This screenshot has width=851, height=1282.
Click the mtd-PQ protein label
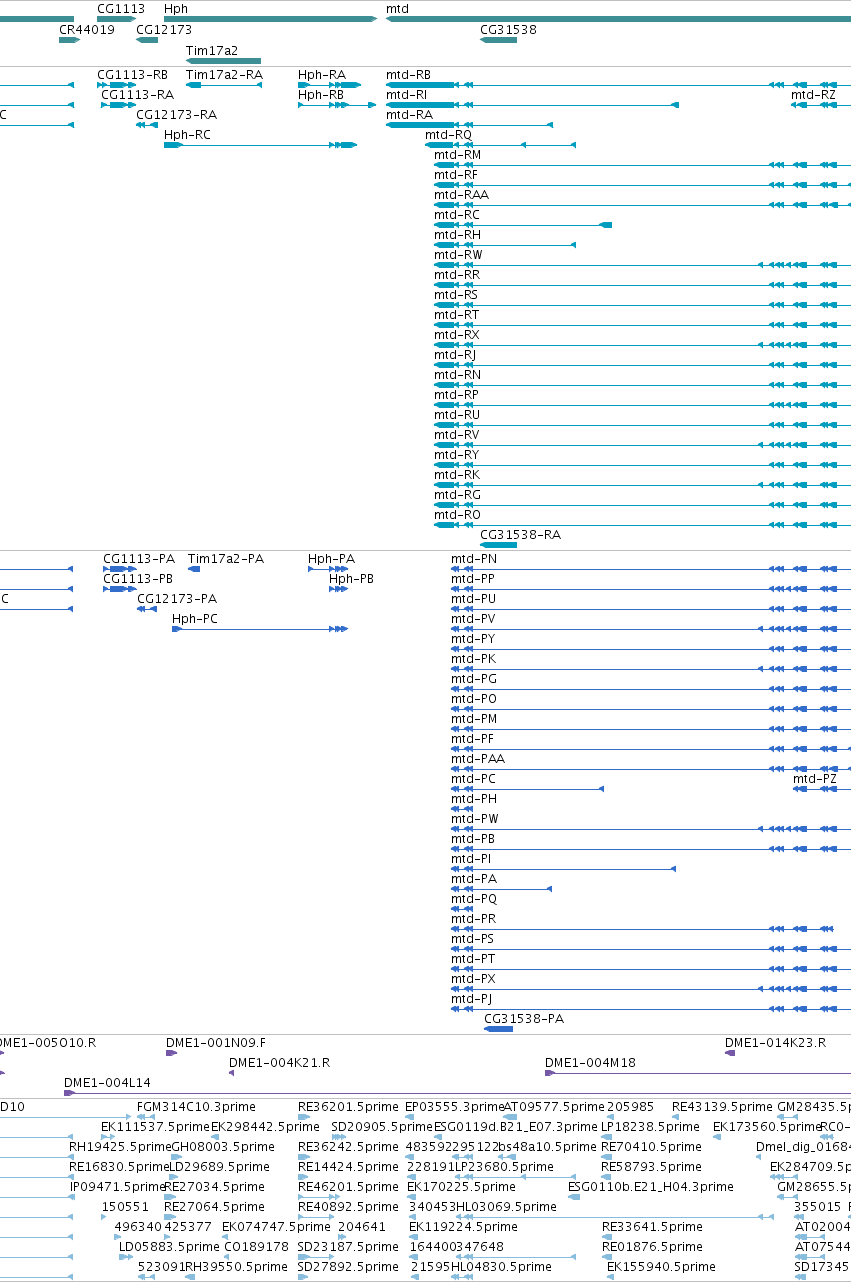pos(474,899)
